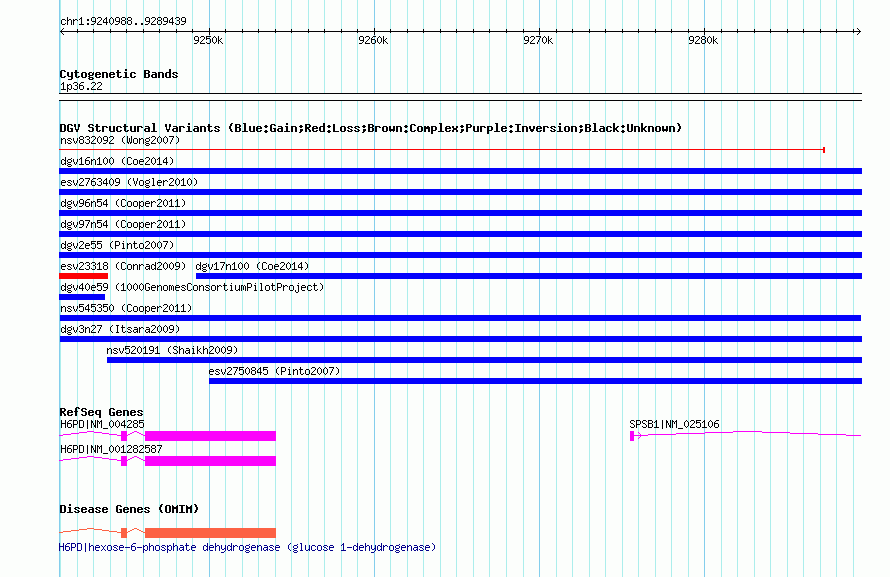Click the nsv545350 (Cooper2011) label
890x577 pixels.
pyautogui.click(x=126, y=308)
